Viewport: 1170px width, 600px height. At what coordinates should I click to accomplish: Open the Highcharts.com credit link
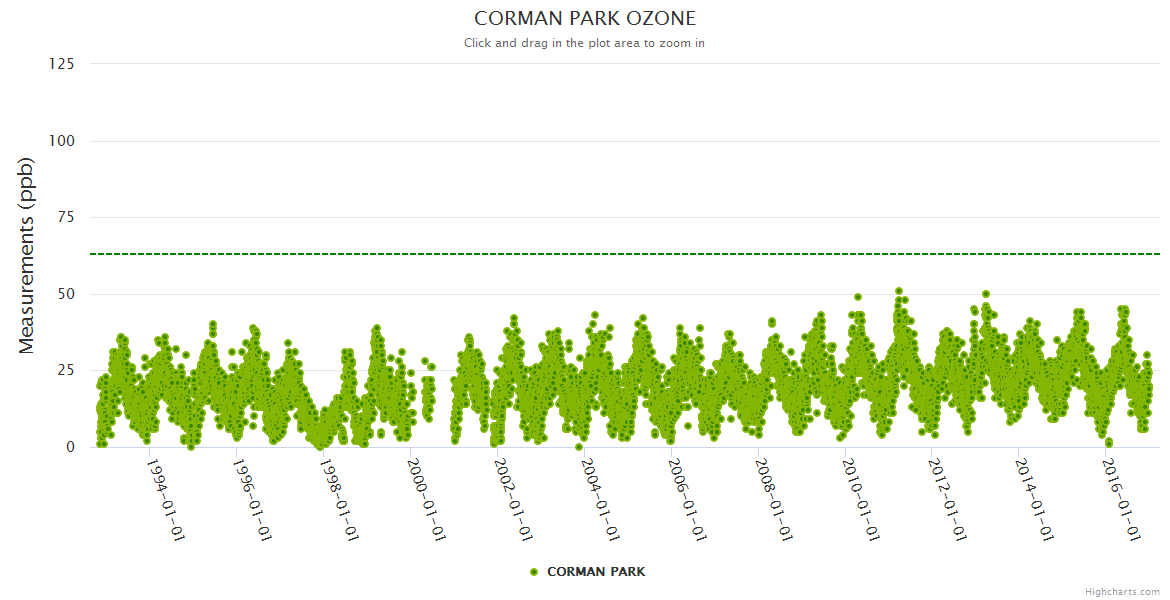pos(1122,591)
